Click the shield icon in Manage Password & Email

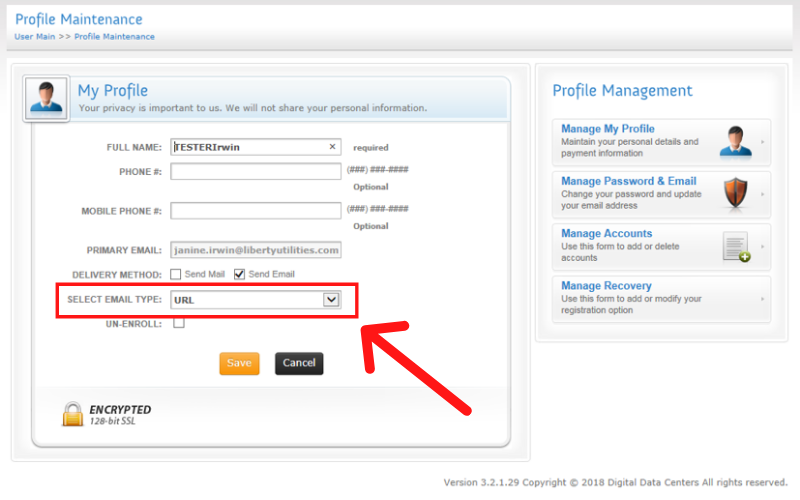736,193
